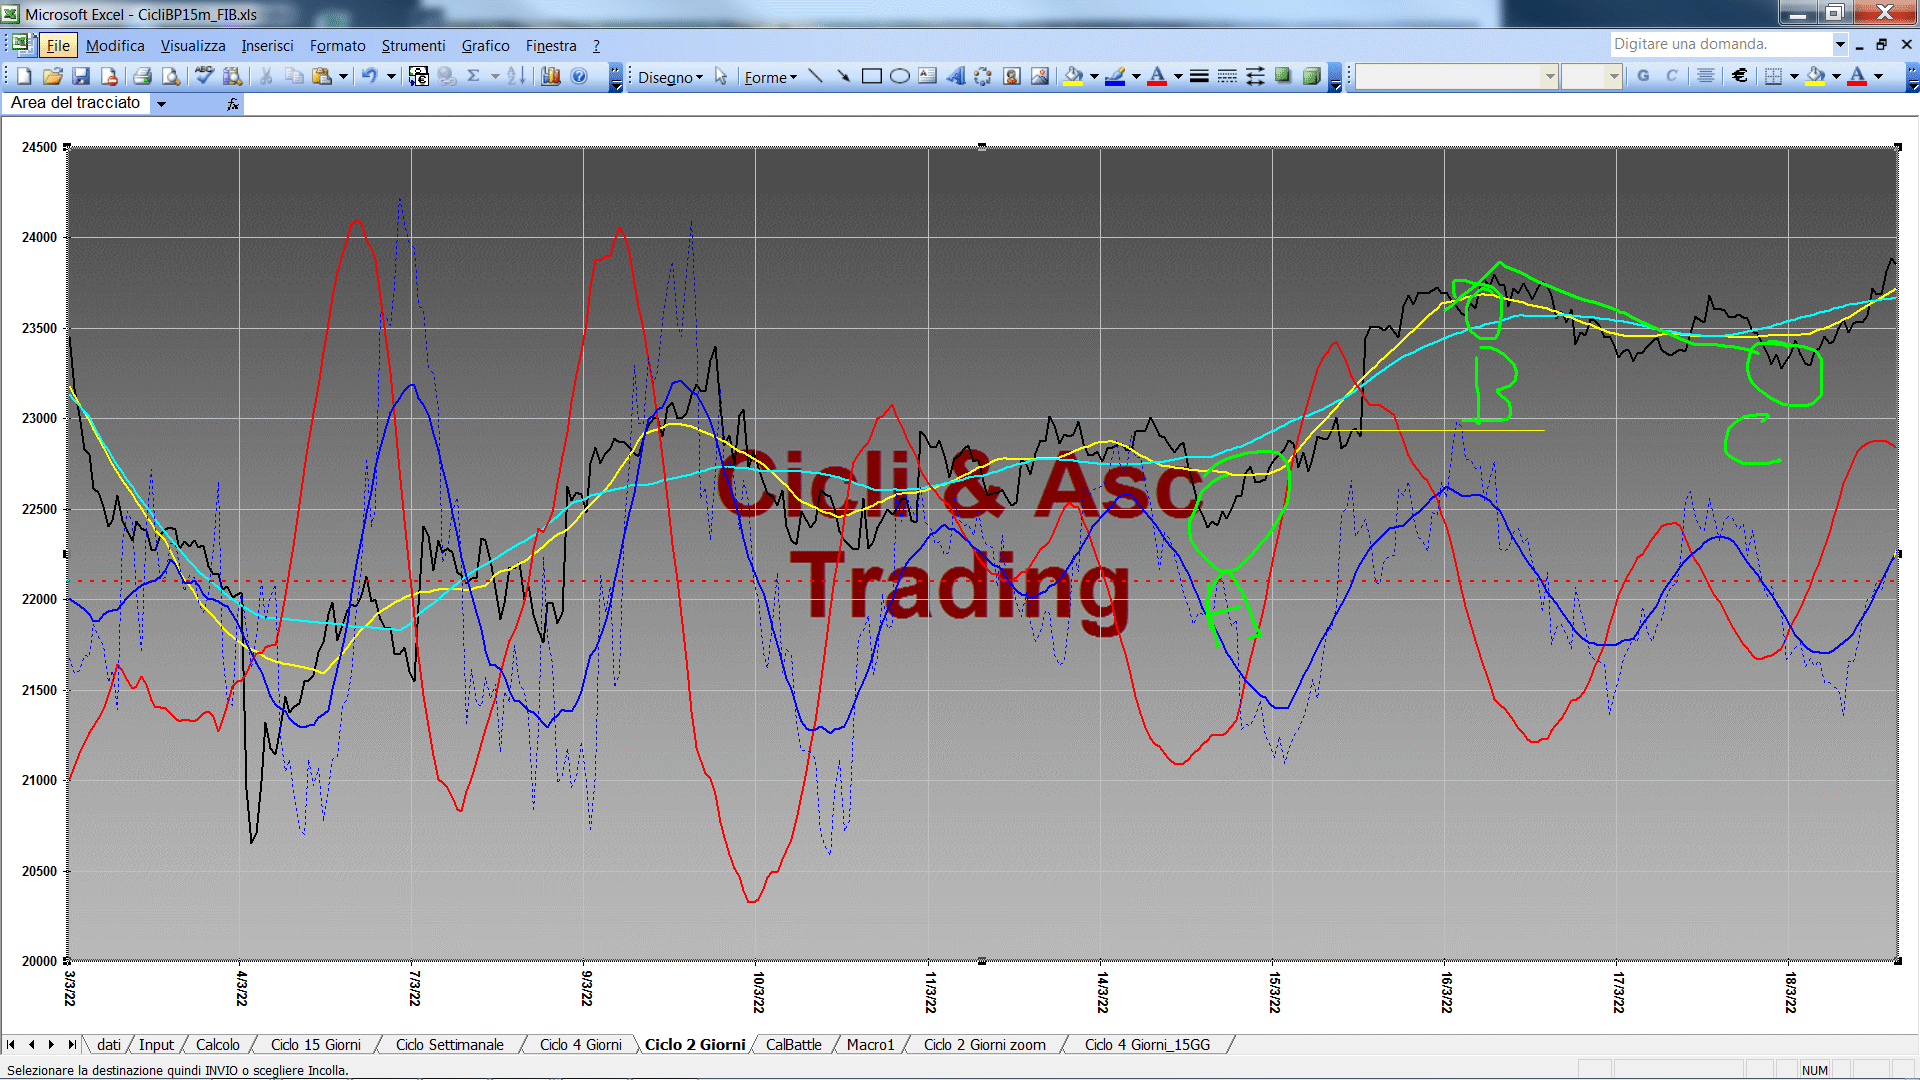The height and width of the screenshot is (1080, 1920).
Task: Insert Picture from file icon
Action: point(1040,76)
